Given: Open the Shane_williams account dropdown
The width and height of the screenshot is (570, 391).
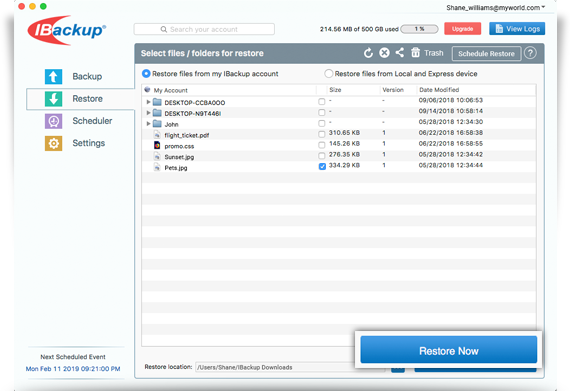Looking at the screenshot, I should click(495, 8).
